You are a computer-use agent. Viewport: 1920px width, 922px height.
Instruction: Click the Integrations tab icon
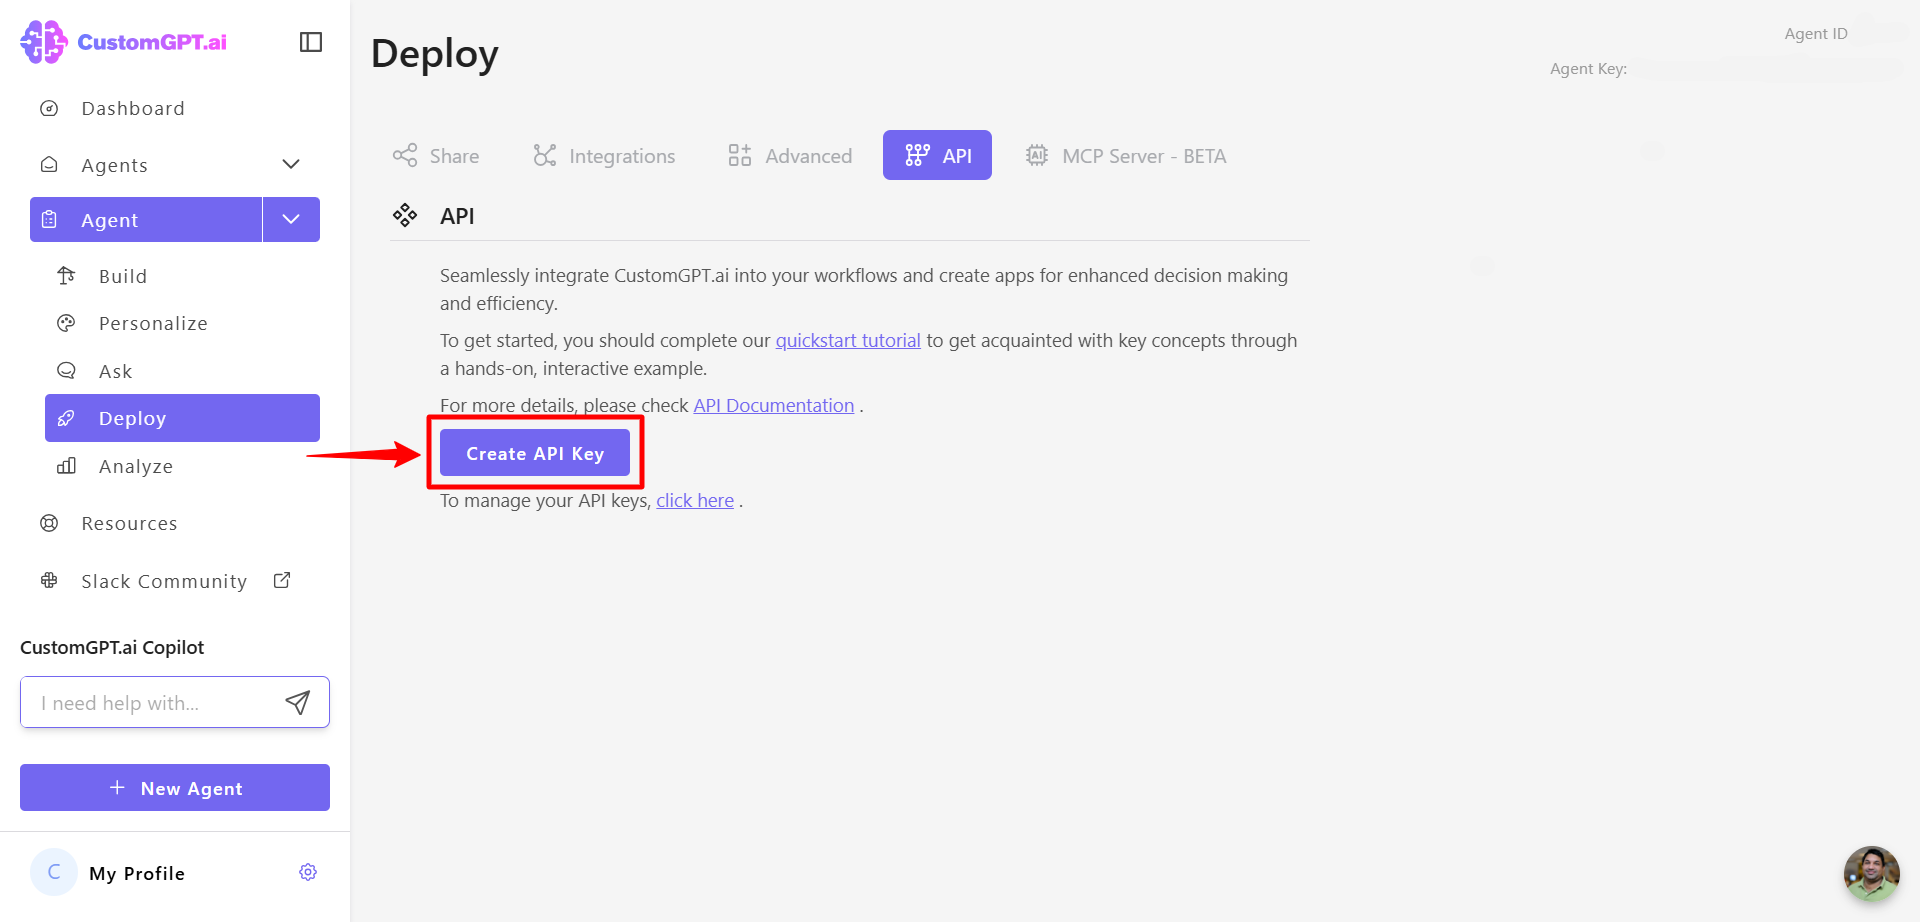[544, 155]
